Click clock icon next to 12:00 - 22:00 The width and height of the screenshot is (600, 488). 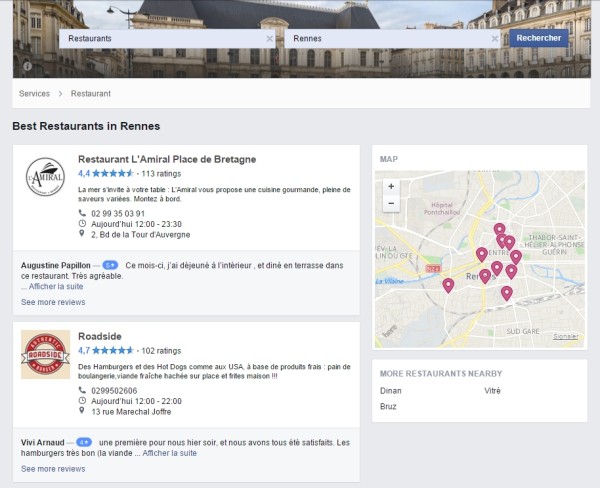82,401
